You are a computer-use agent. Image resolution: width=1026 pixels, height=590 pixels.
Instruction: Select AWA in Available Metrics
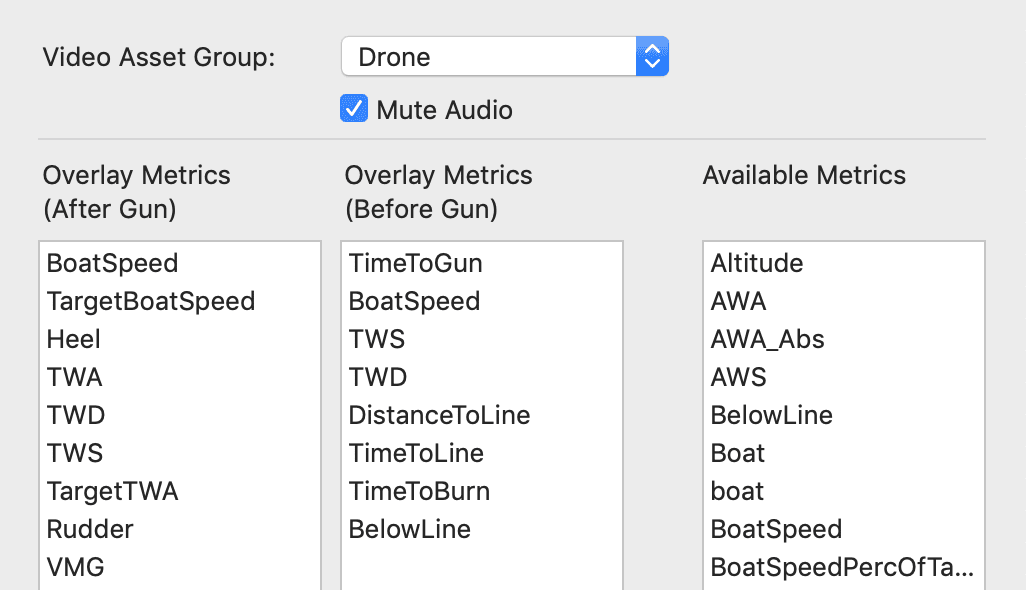pyautogui.click(x=844, y=301)
